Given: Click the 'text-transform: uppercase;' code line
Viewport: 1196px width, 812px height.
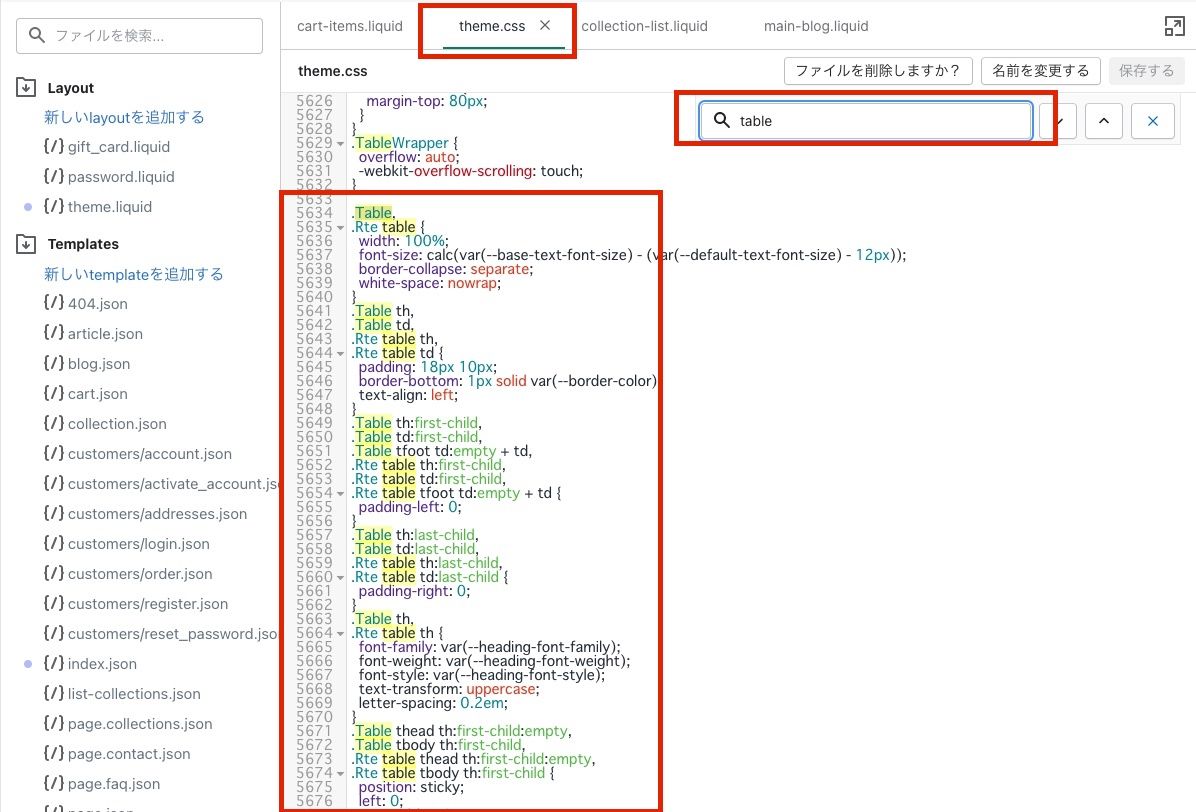Looking at the screenshot, I should 448,689.
